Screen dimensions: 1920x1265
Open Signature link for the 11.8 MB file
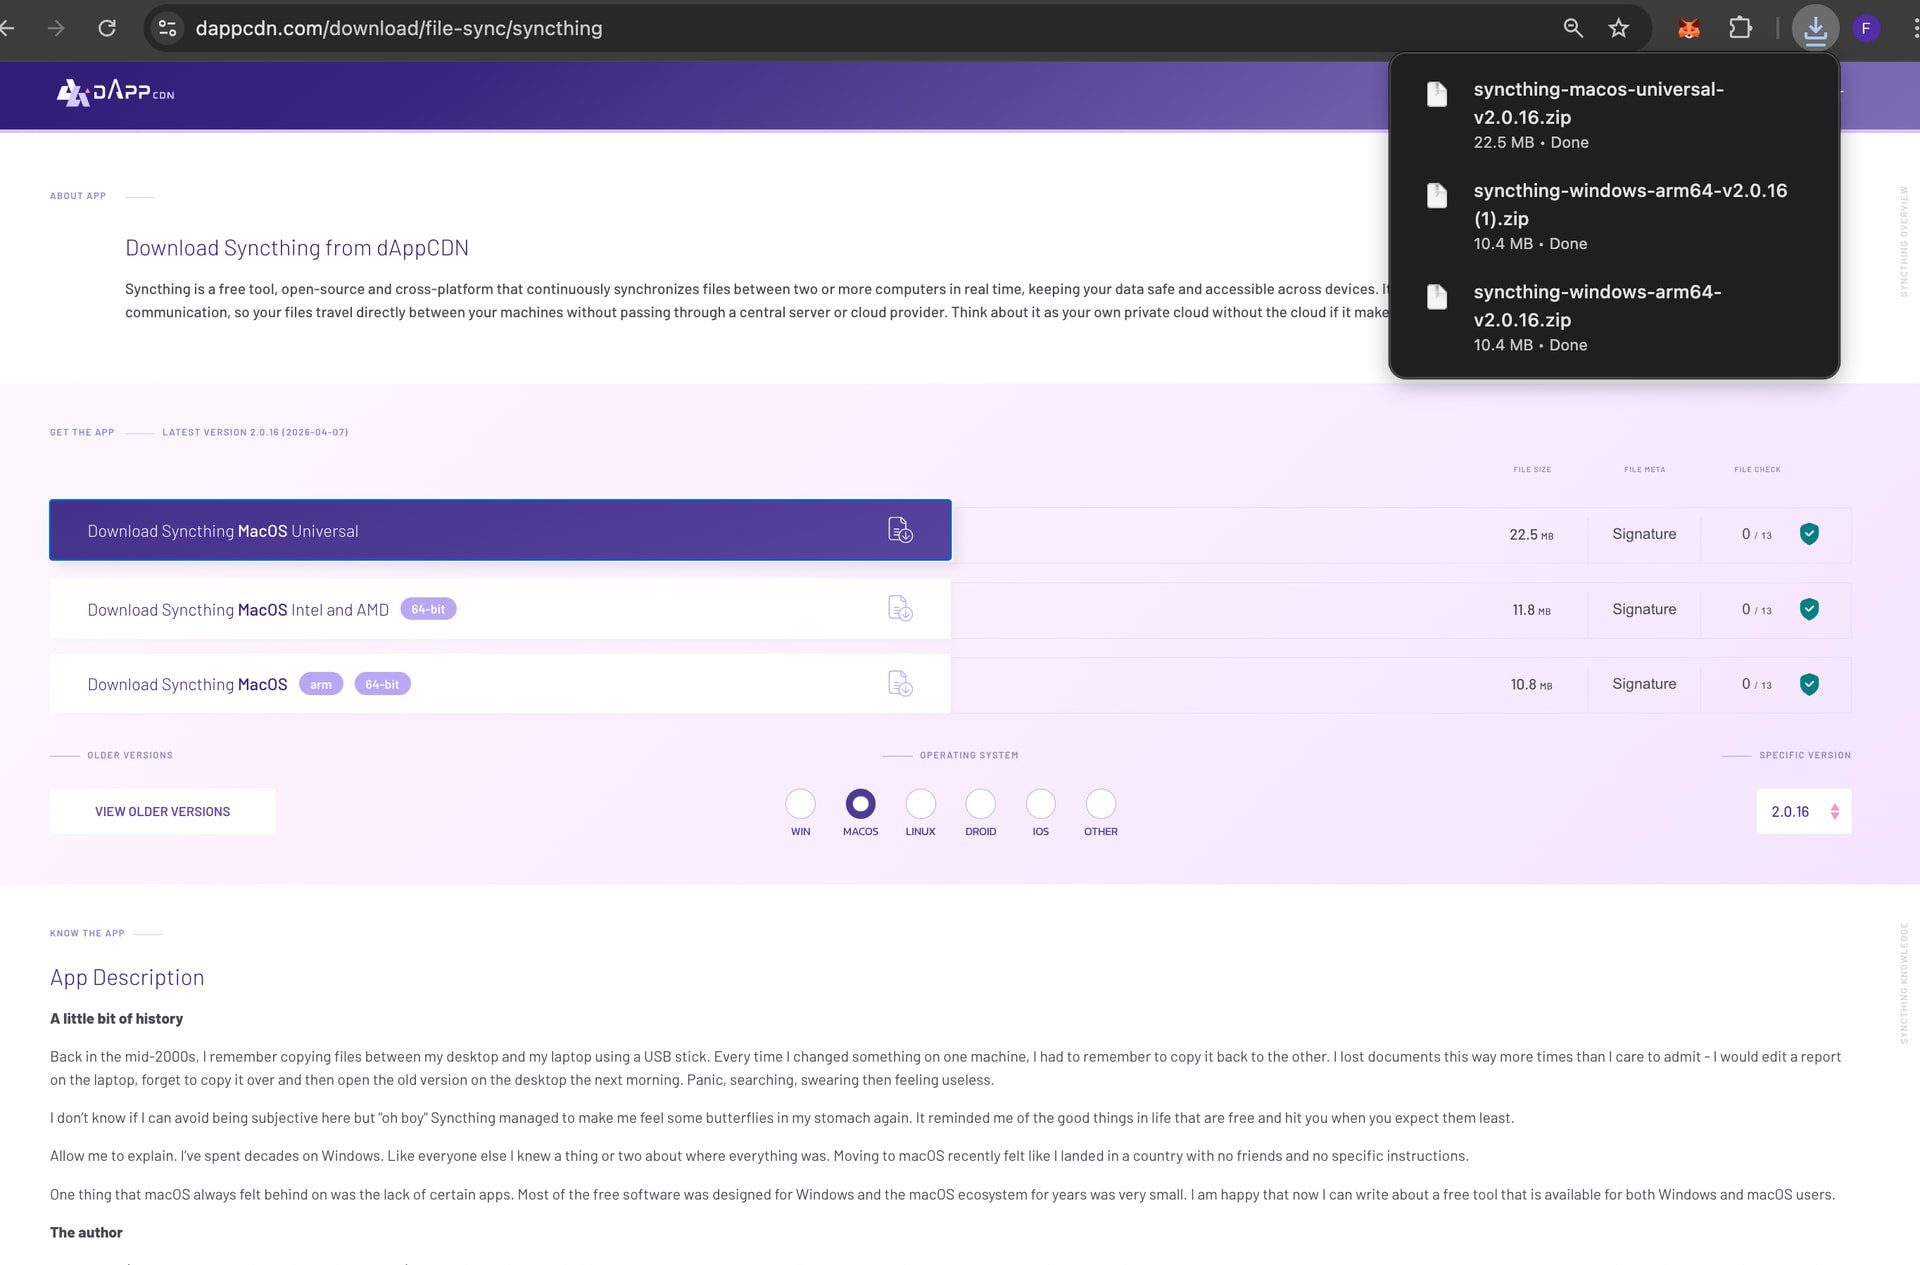1643,609
